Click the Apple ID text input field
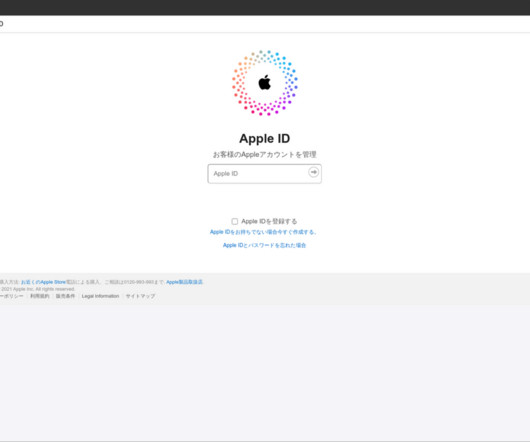 click(264, 174)
